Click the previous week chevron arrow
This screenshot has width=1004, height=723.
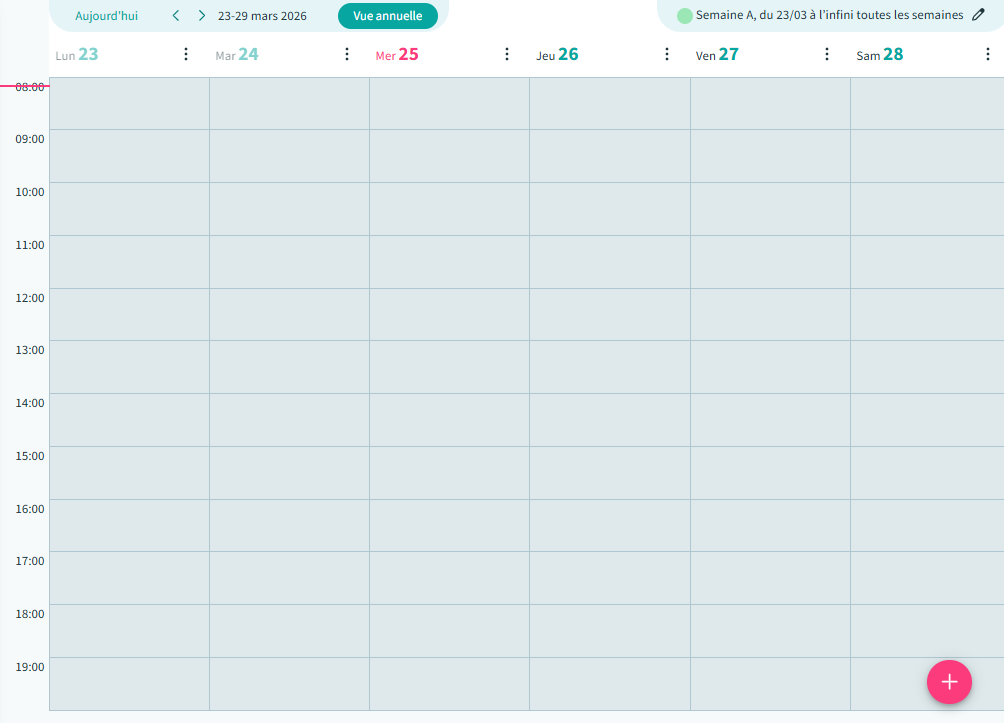pyautogui.click(x=176, y=16)
